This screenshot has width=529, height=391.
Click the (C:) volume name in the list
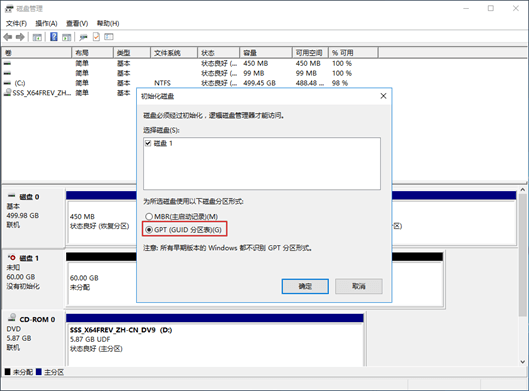click(x=20, y=83)
